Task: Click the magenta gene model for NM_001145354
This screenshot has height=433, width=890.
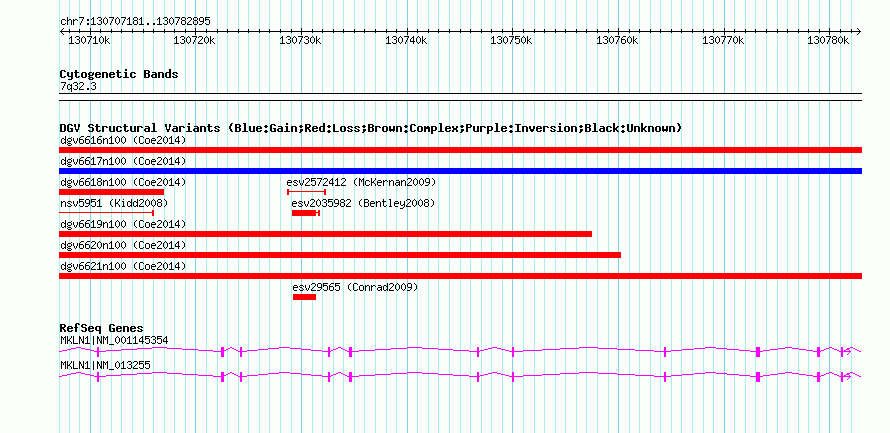Action: click(460, 351)
